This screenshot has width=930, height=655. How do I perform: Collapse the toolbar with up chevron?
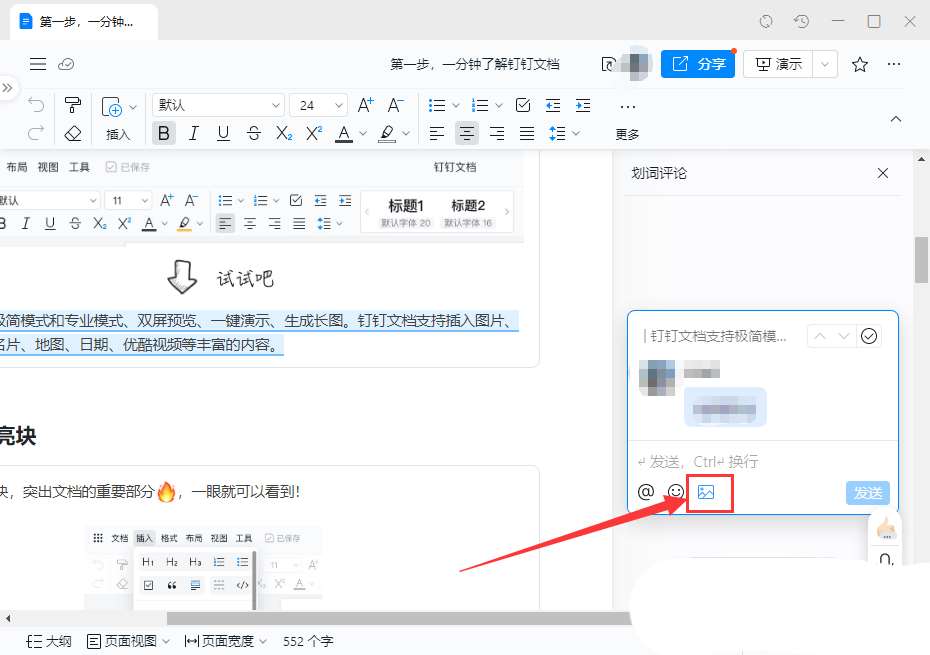pyautogui.click(x=896, y=119)
